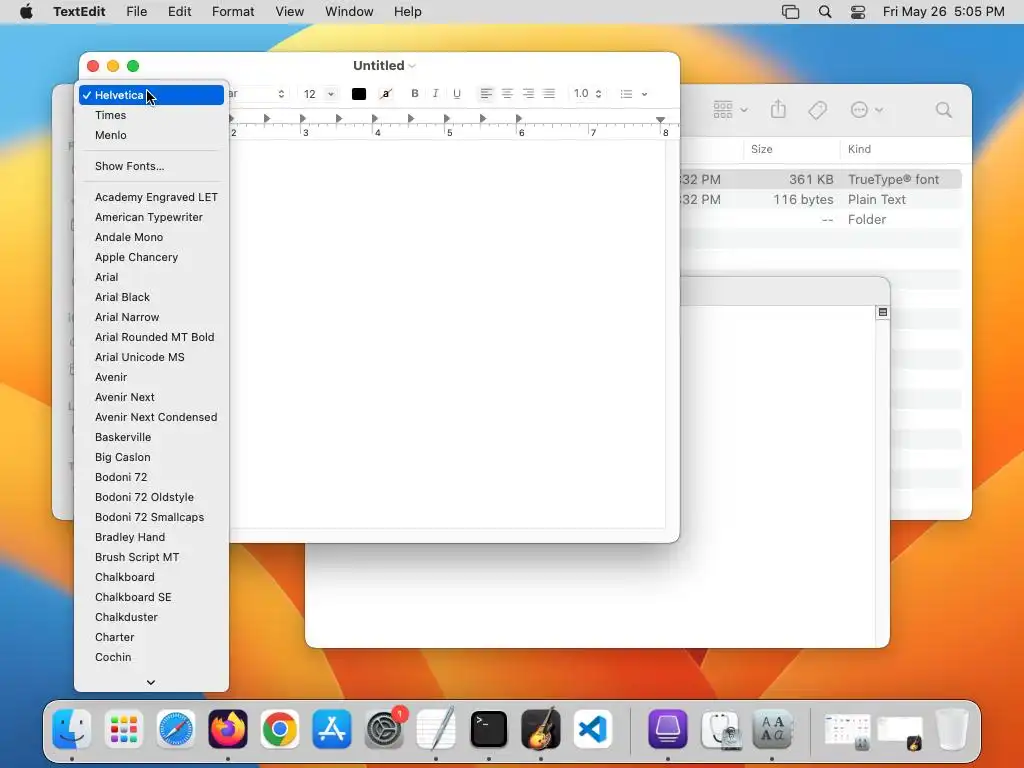Click the search icon in Finder window
Screen dimensions: 1024x768
click(944, 110)
